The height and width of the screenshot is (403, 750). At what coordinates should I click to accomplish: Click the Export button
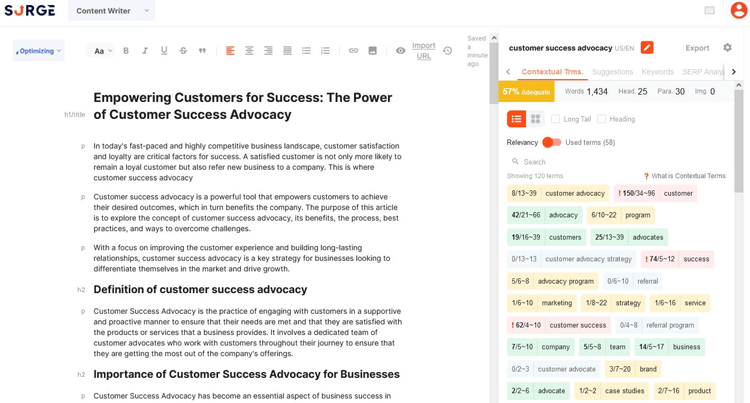click(697, 48)
